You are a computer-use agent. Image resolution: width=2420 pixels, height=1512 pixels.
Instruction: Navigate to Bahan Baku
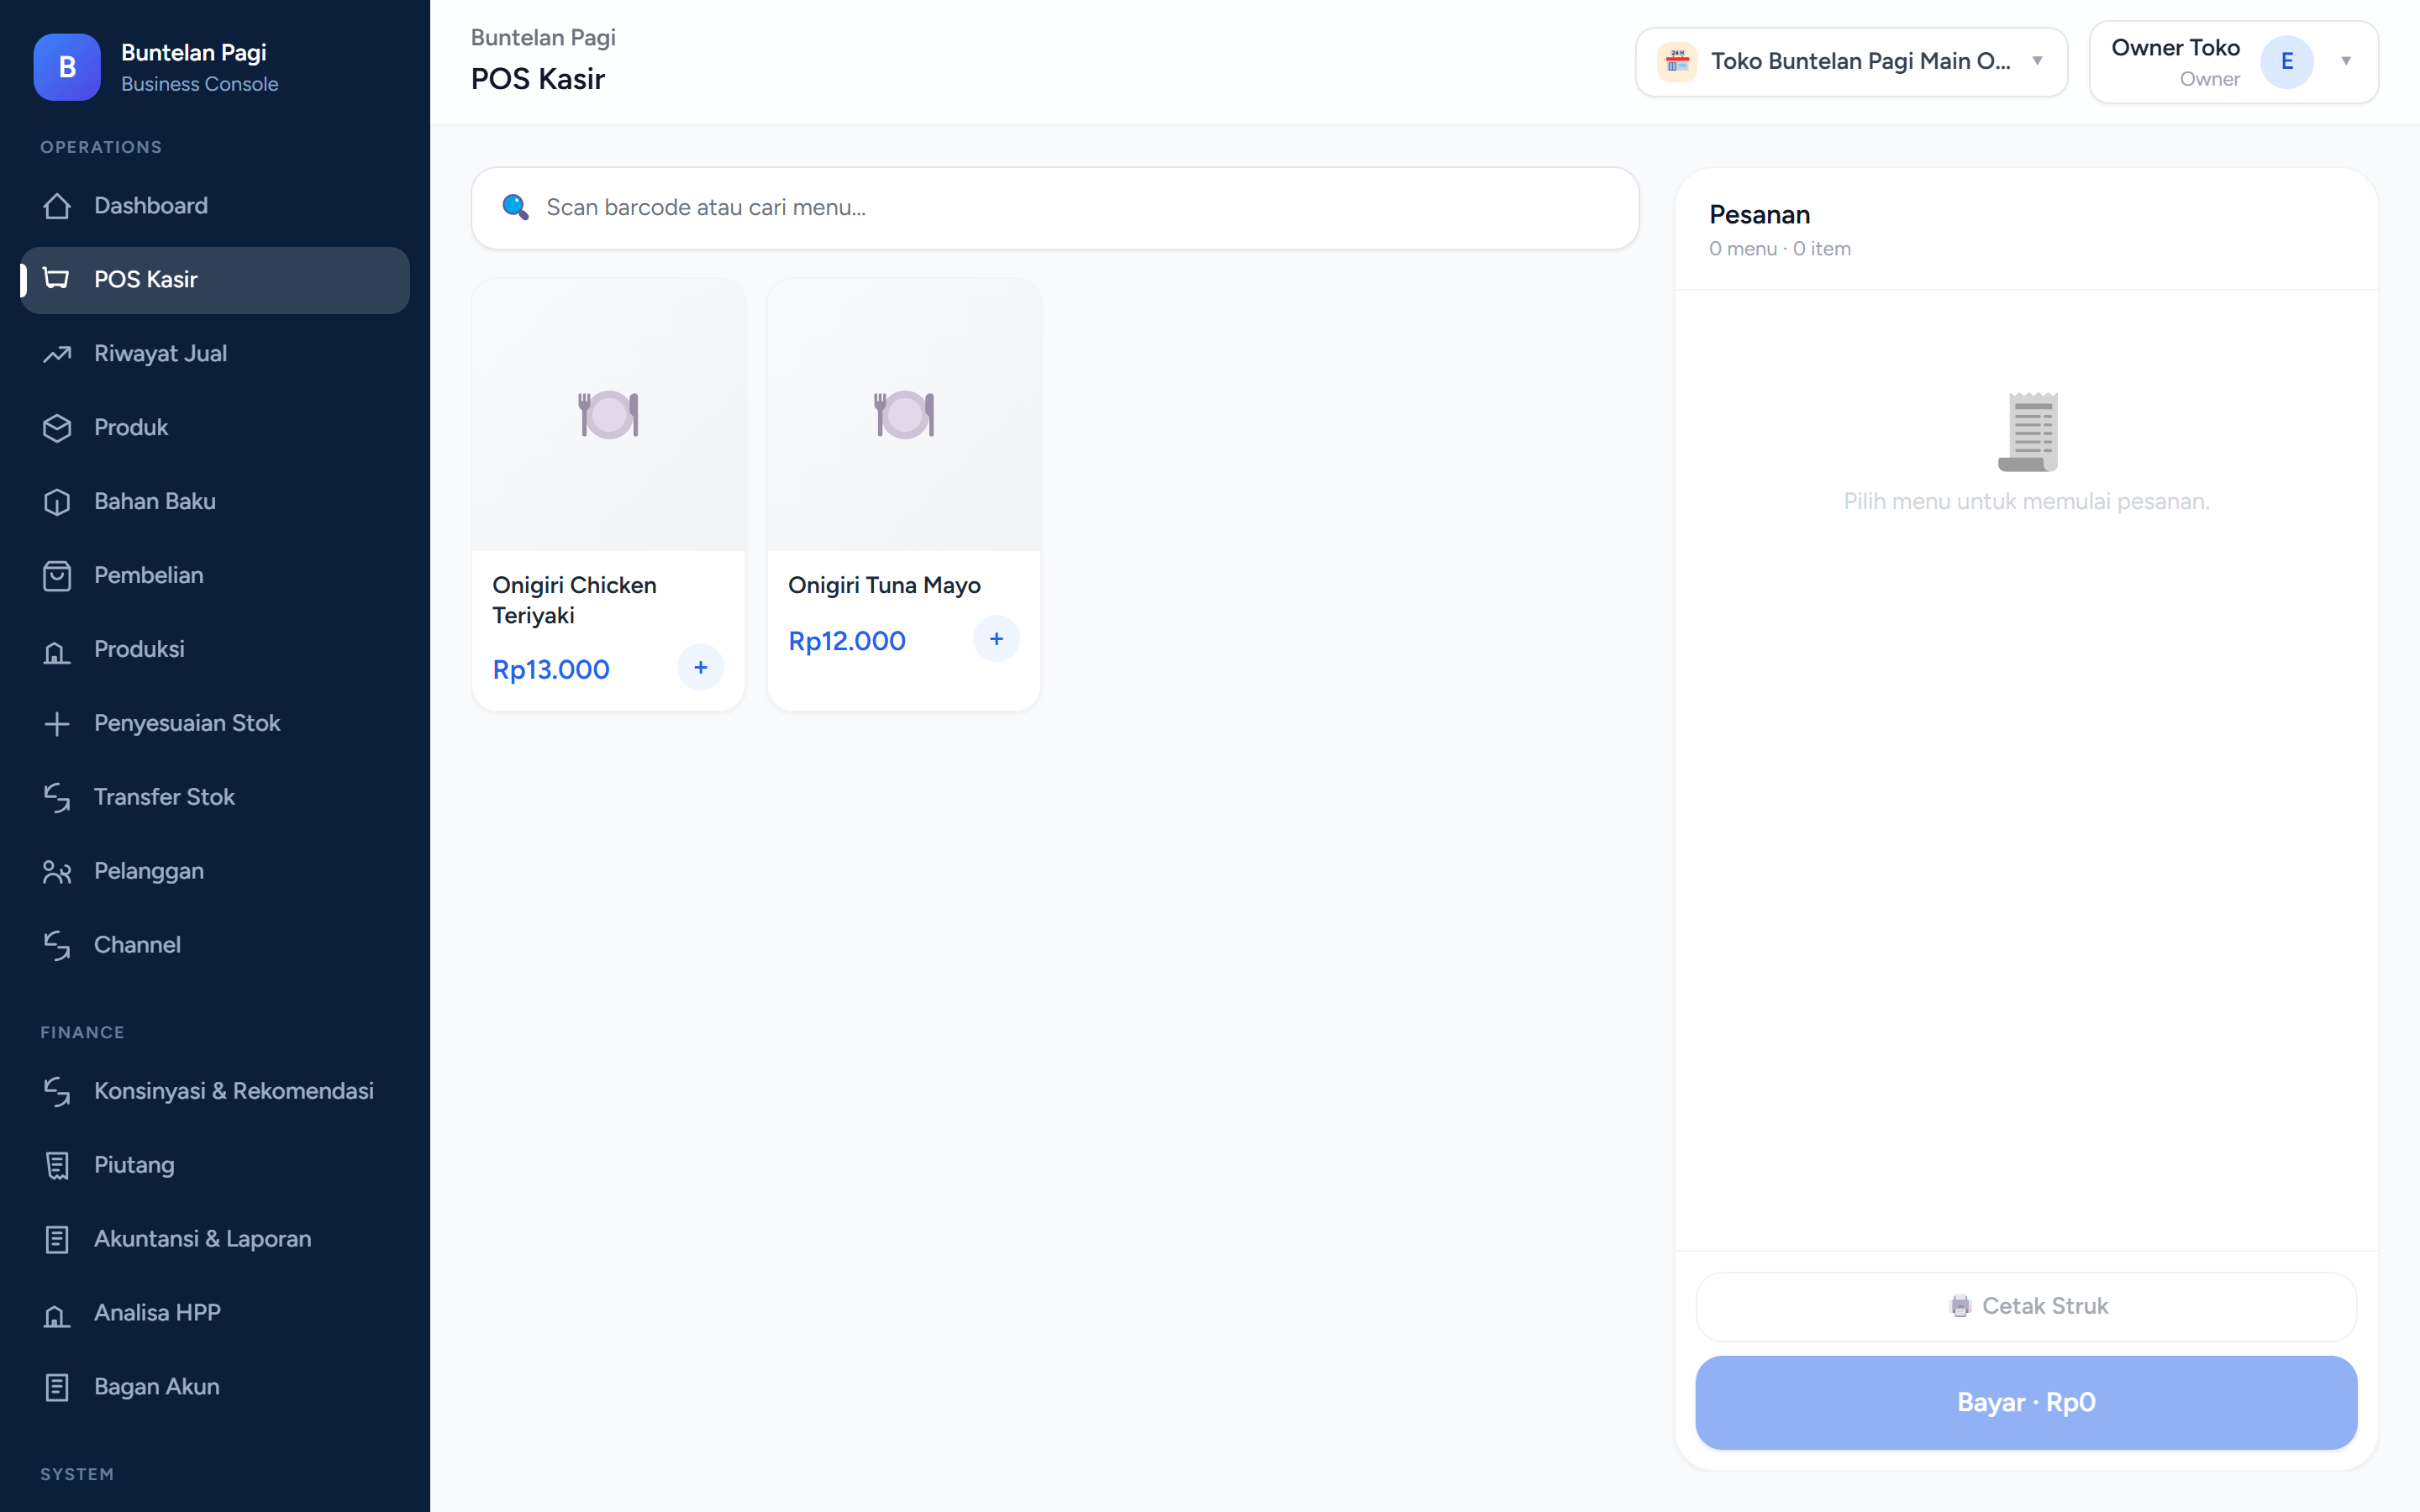tap(215, 502)
